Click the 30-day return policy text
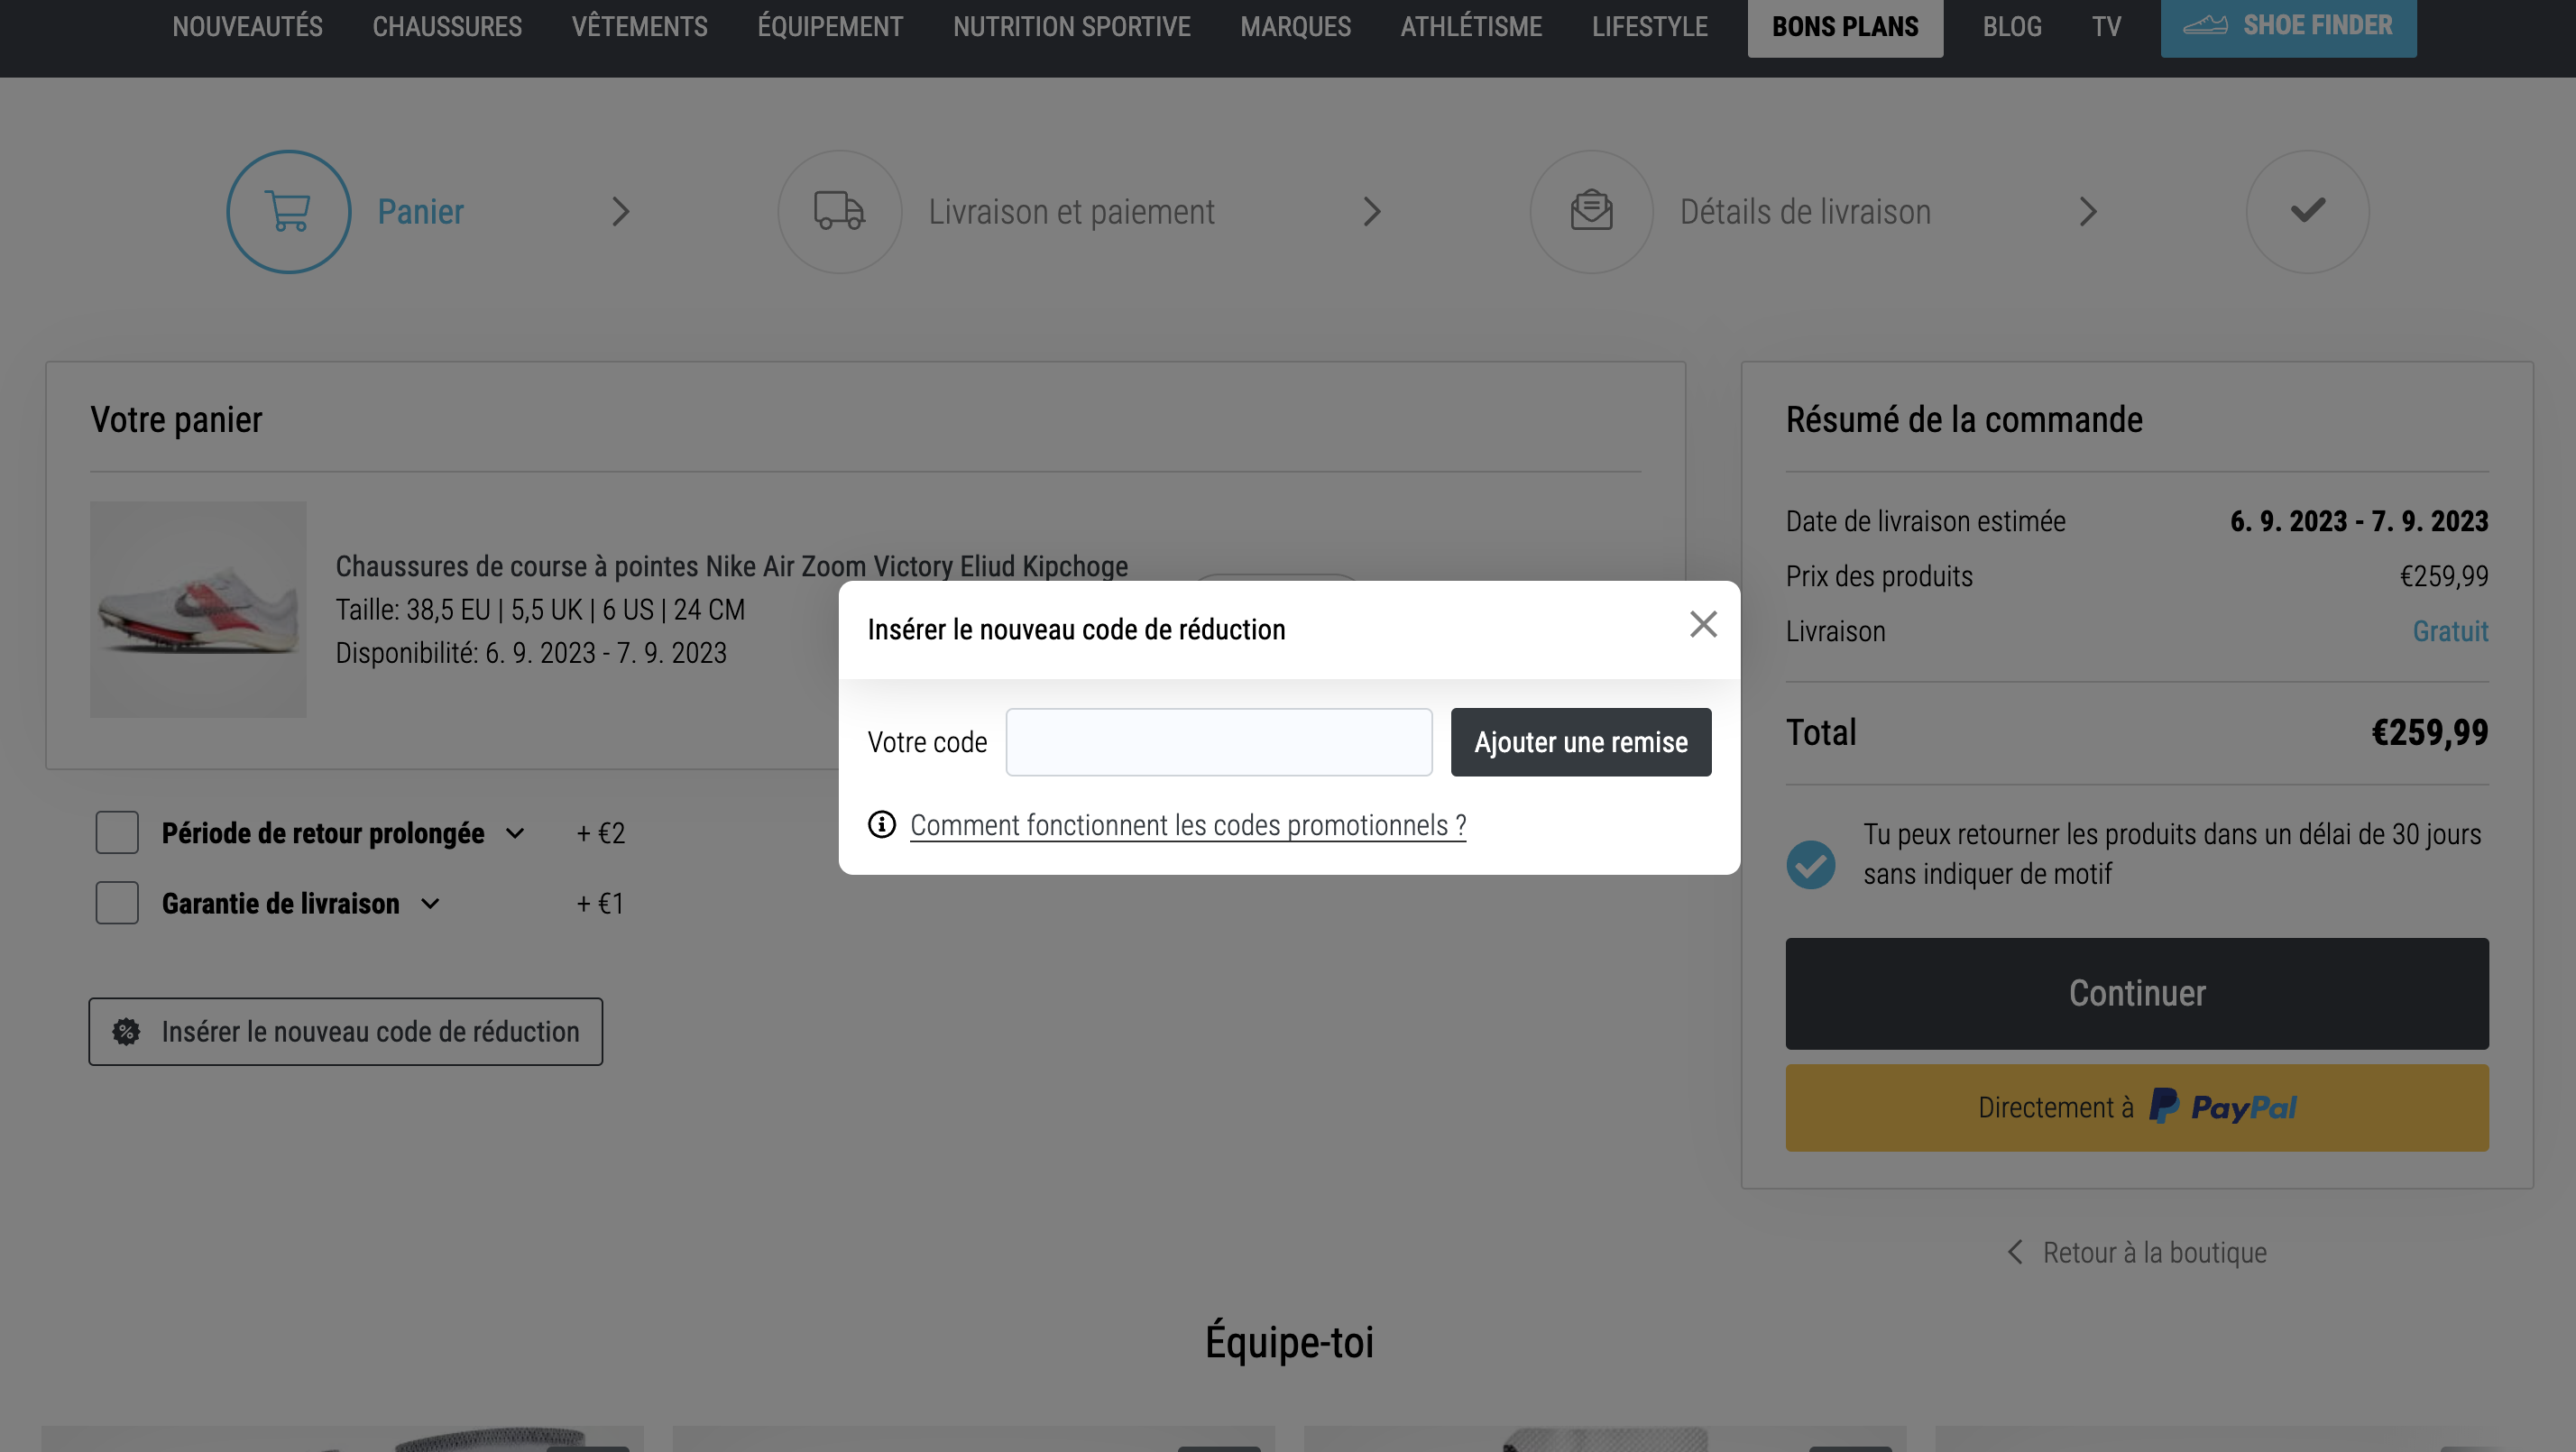Image resolution: width=2576 pixels, height=1452 pixels. [x=2172, y=853]
